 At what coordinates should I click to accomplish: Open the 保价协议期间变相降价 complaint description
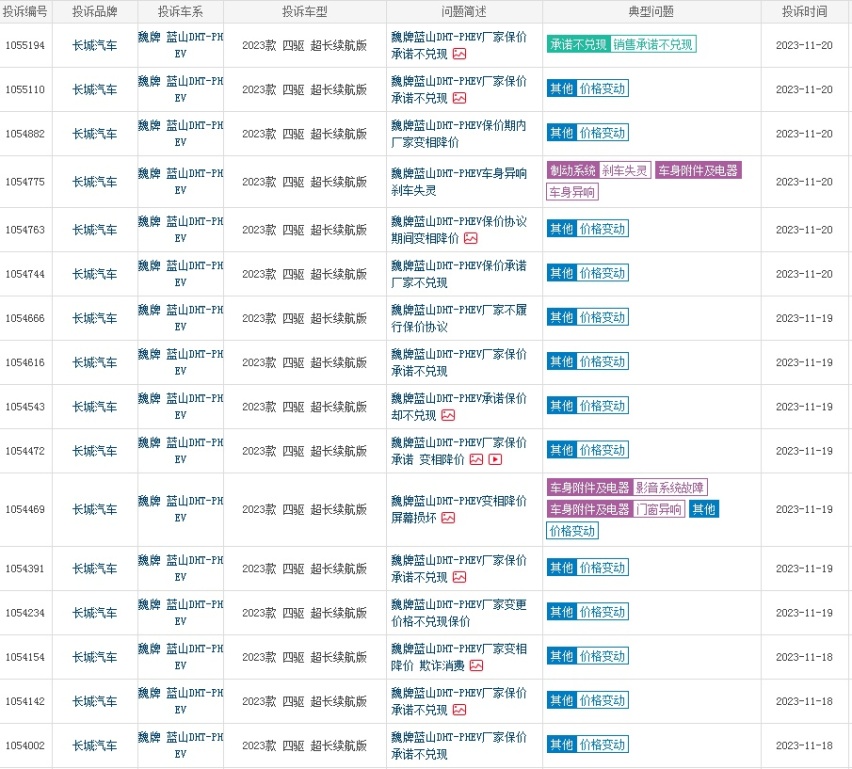point(459,230)
